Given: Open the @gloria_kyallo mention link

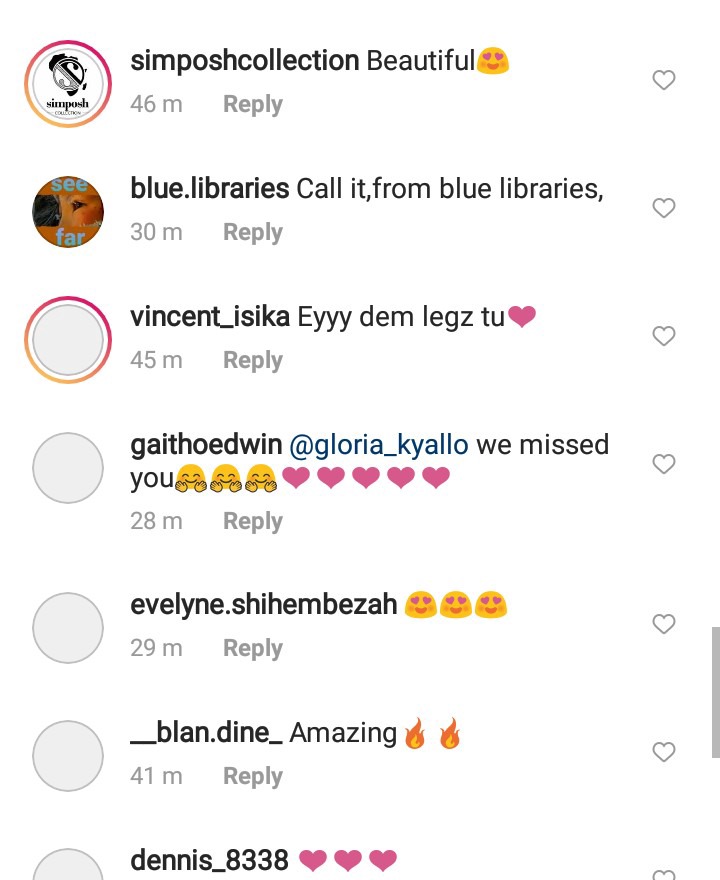Looking at the screenshot, I should 379,445.
